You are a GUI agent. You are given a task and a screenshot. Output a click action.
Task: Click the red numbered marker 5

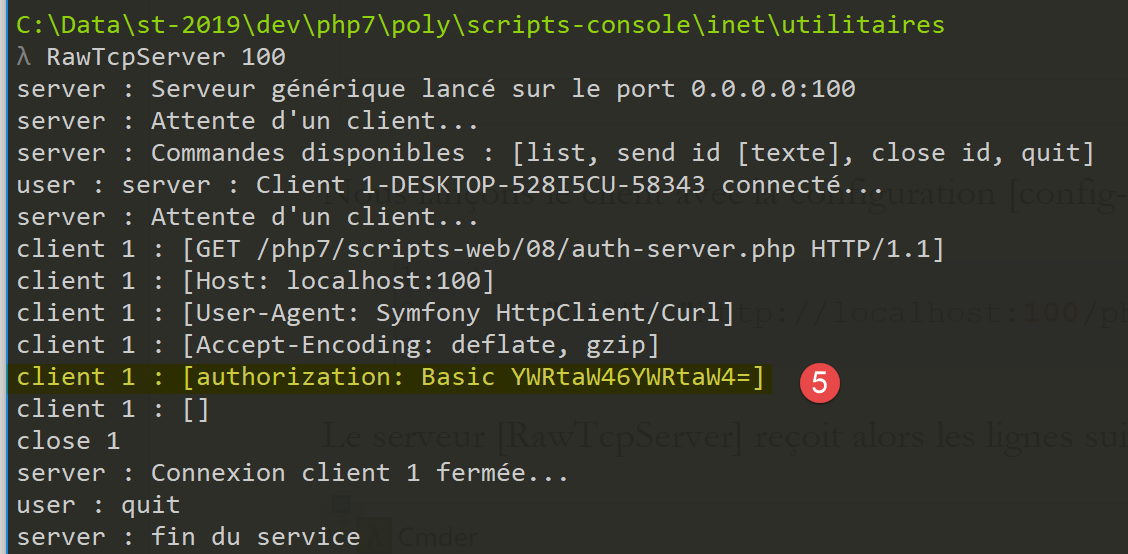pyautogui.click(x=819, y=383)
